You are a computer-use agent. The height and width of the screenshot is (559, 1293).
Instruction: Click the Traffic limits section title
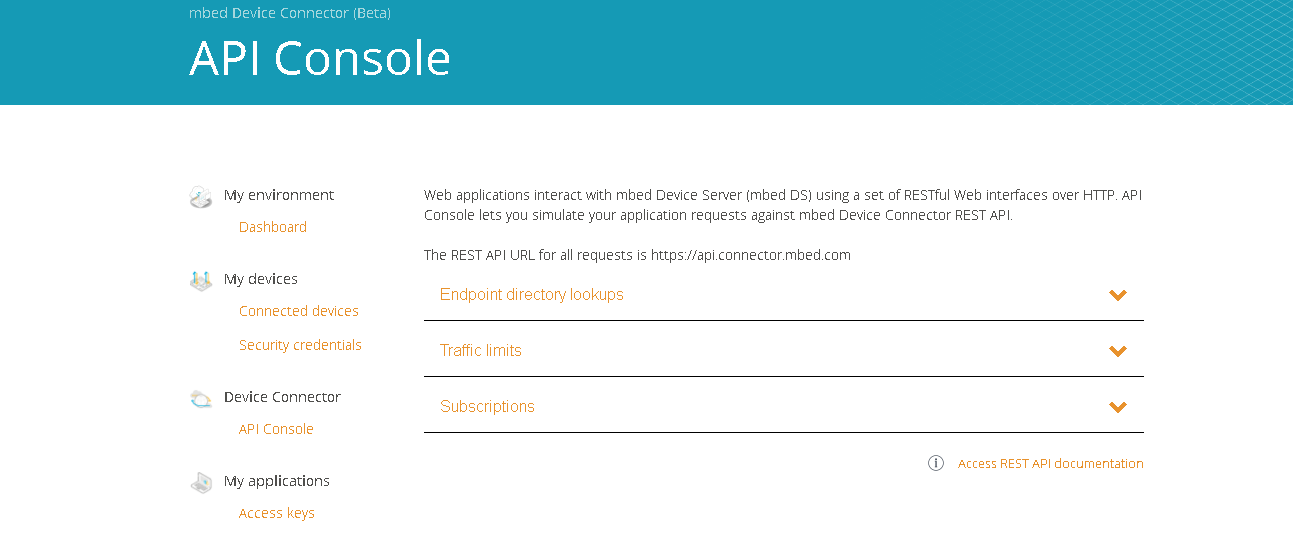(x=481, y=351)
